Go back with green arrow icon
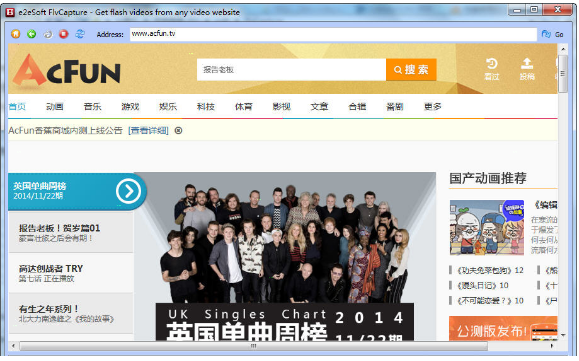579x361 pixels. coord(32,34)
